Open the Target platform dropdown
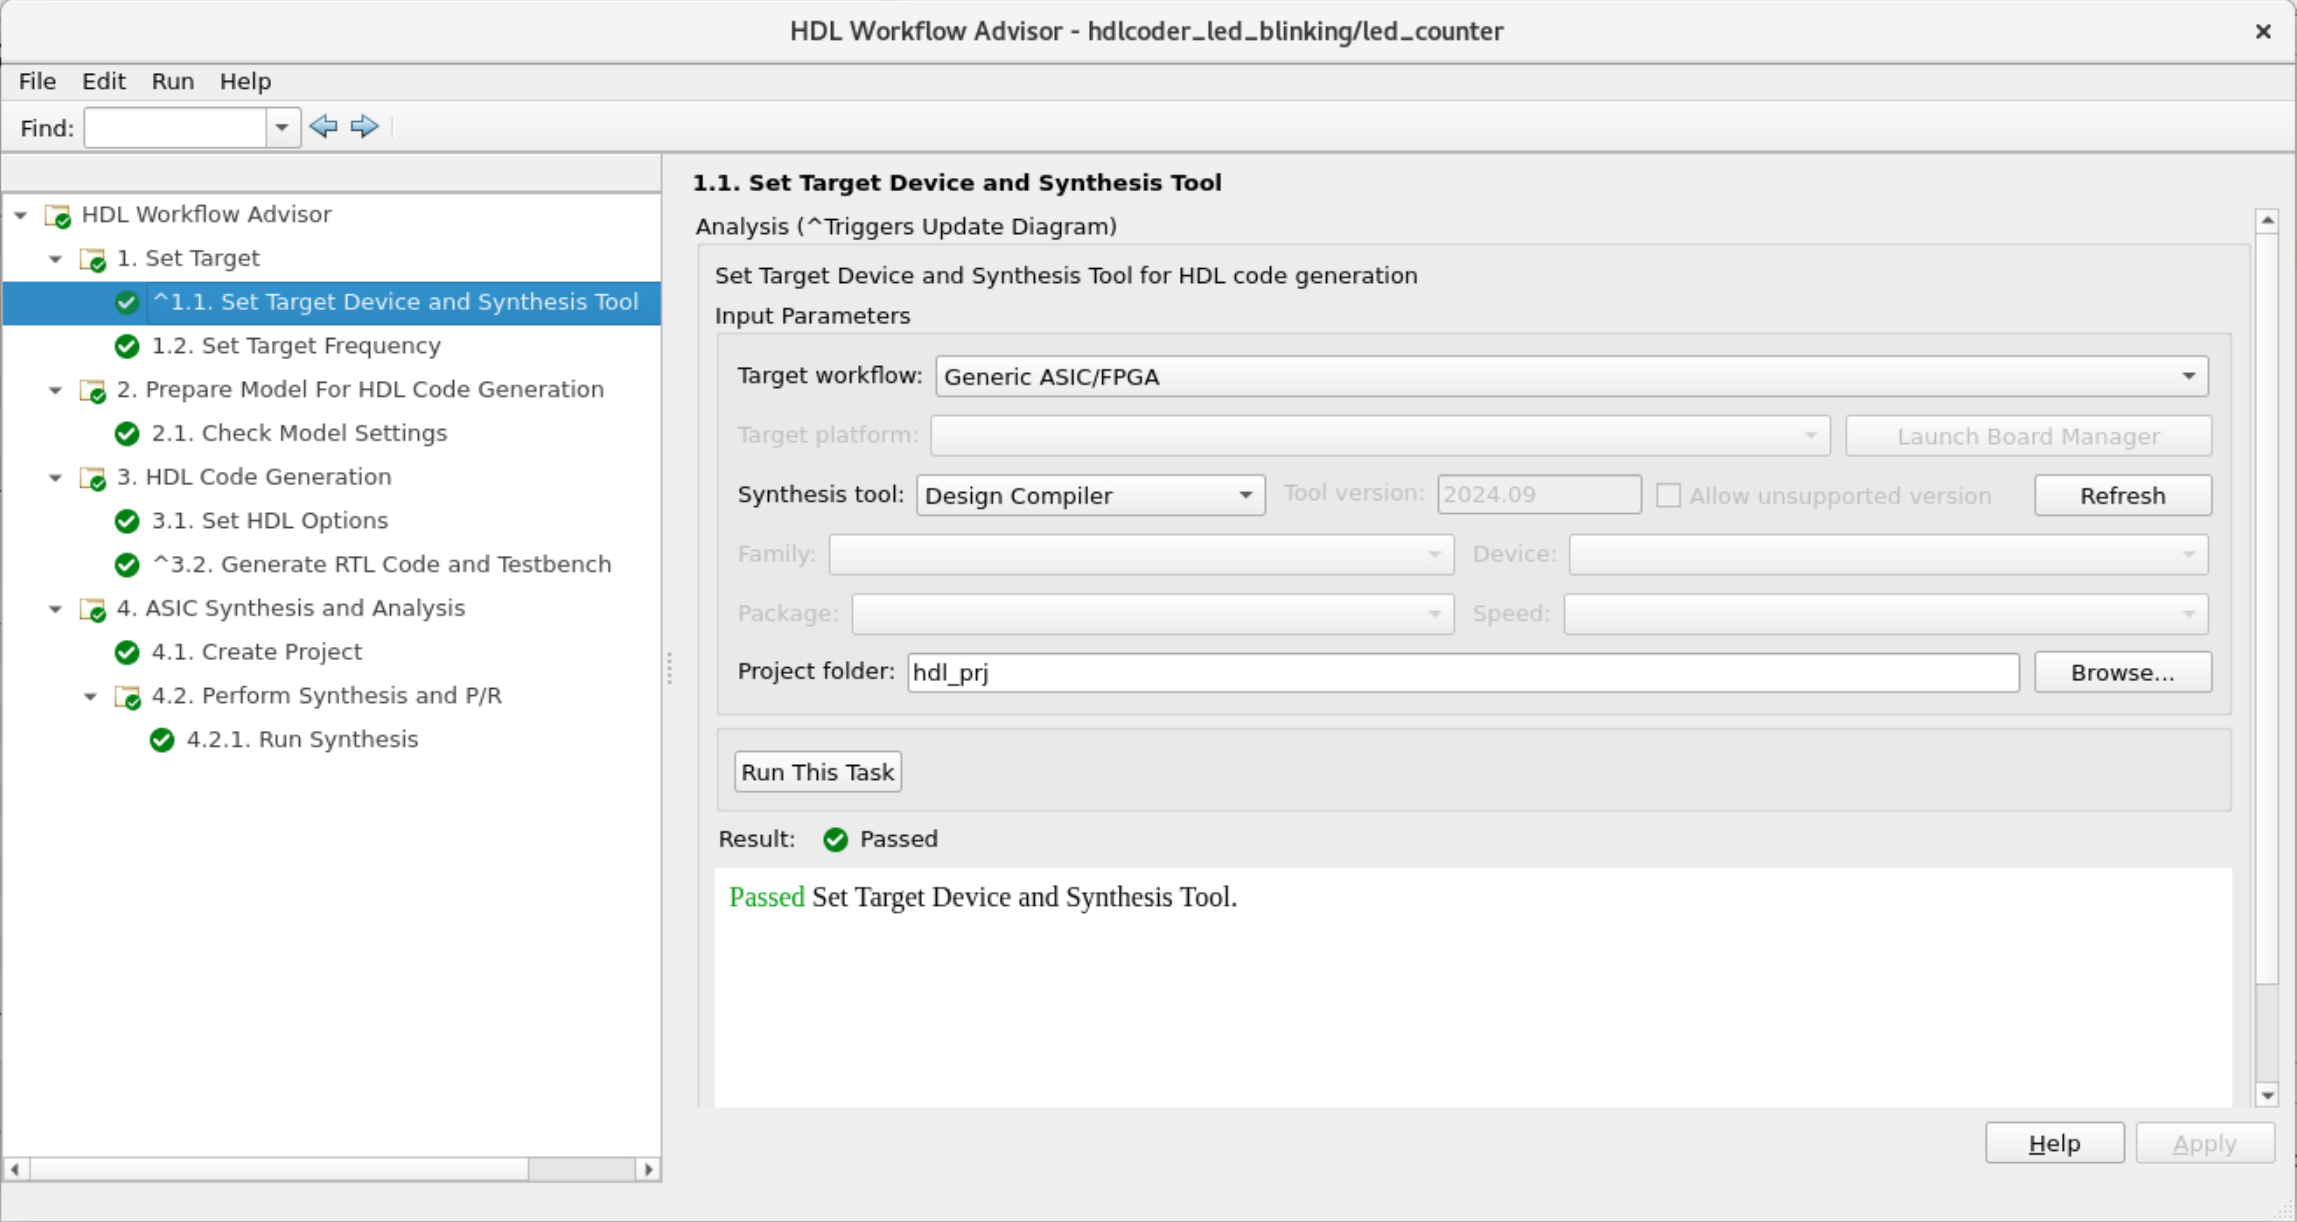2297x1222 pixels. (x=1380, y=436)
